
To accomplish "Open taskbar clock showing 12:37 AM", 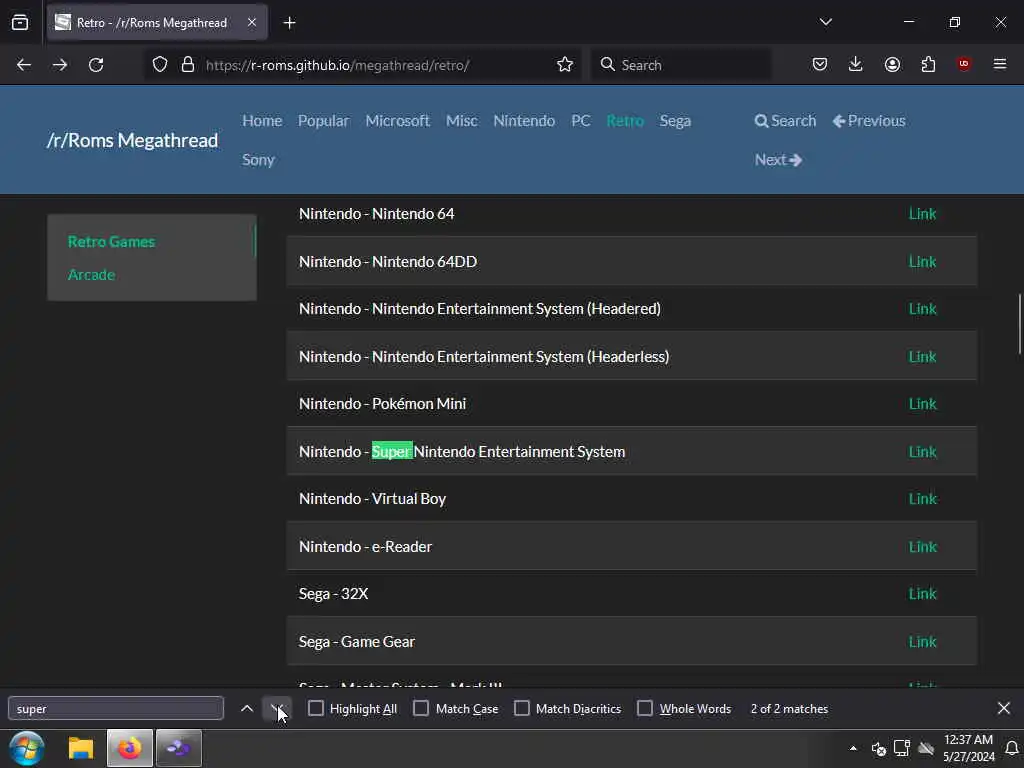I will (x=968, y=748).
